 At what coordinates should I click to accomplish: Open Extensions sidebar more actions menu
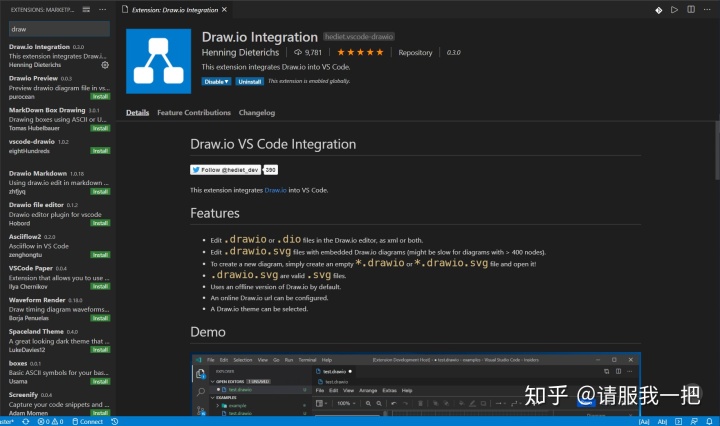(x=102, y=9)
